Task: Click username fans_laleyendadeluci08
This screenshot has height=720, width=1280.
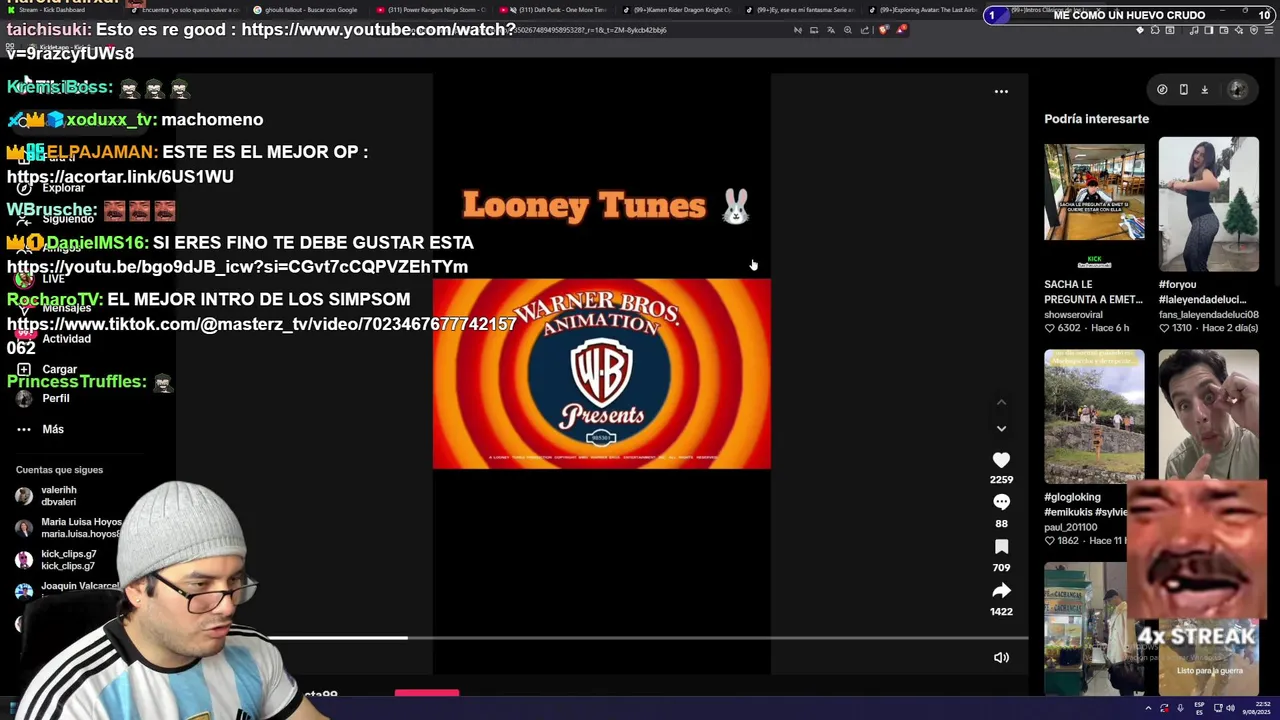Action: (x=1208, y=315)
